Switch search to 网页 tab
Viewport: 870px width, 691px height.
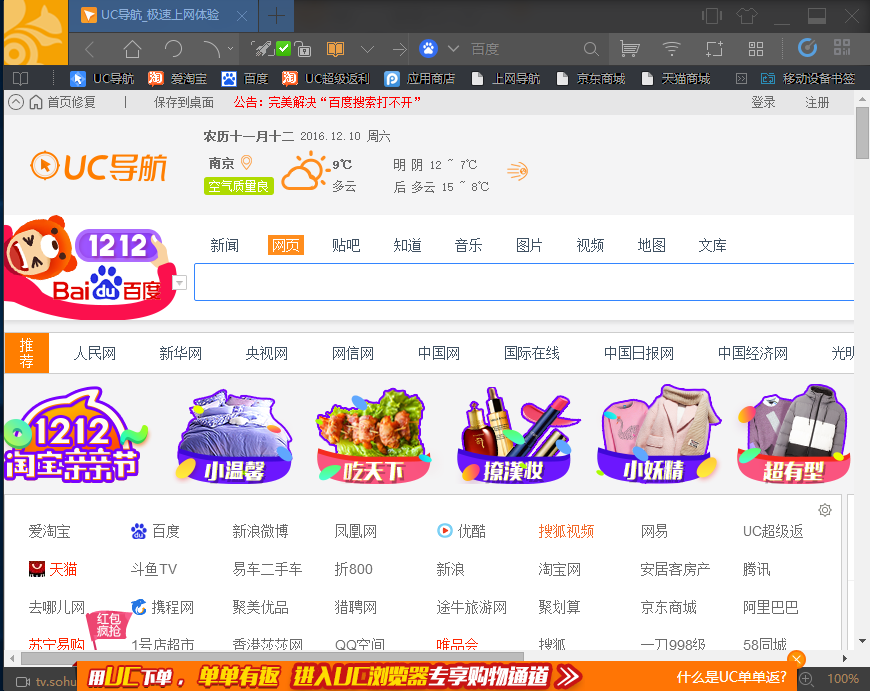pyautogui.click(x=286, y=245)
